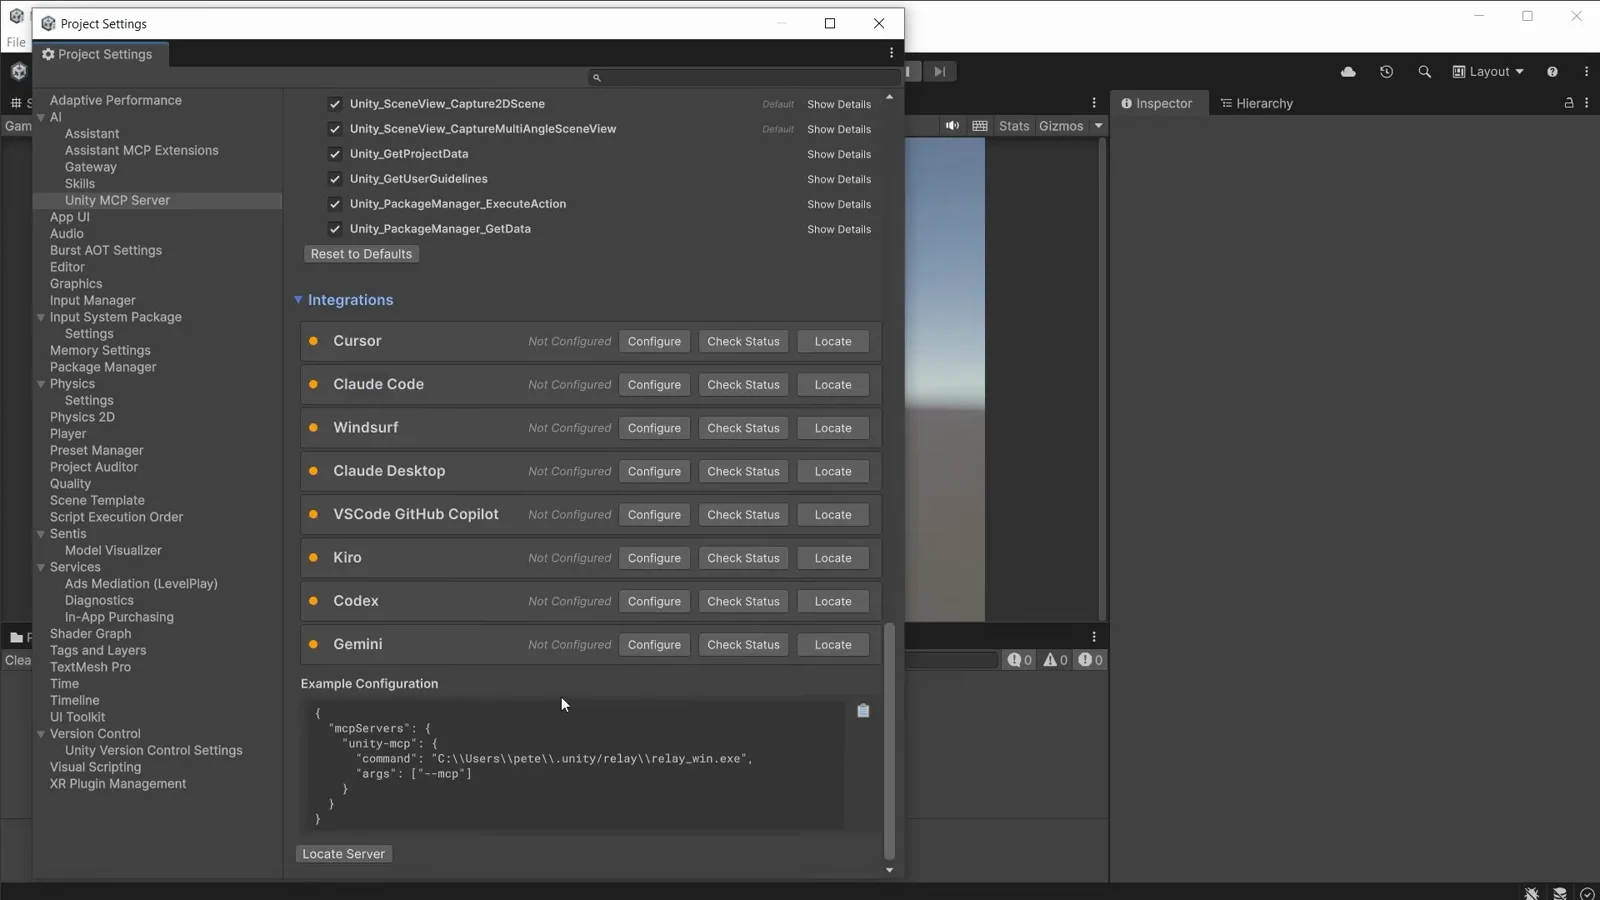The width and height of the screenshot is (1600, 900).
Task: Locate the Kiro client
Action: click(x=833, y=558)
